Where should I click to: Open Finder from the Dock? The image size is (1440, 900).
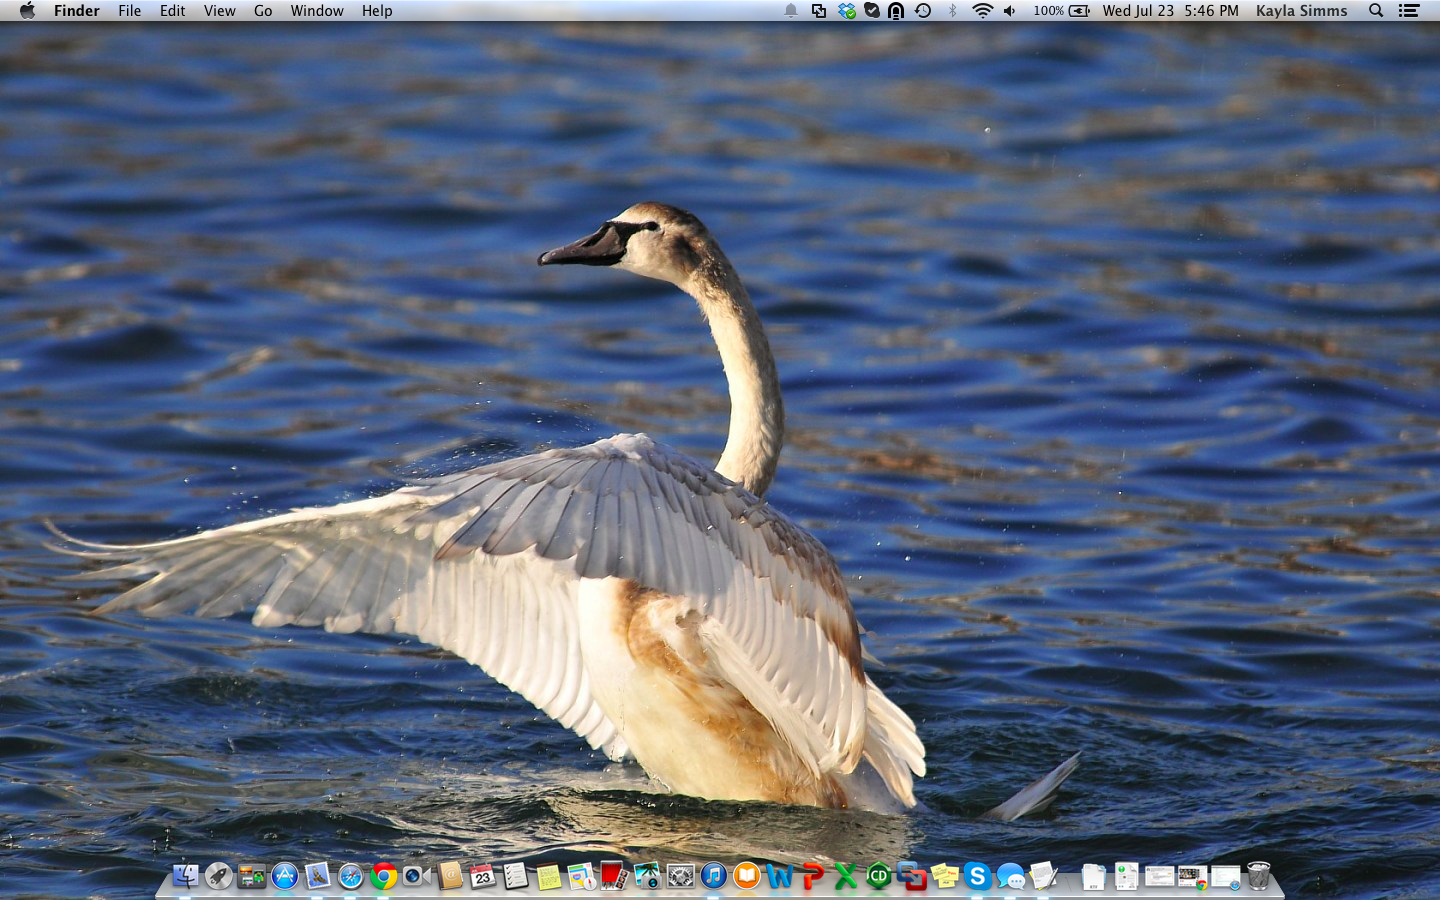[x=185, y=877]
